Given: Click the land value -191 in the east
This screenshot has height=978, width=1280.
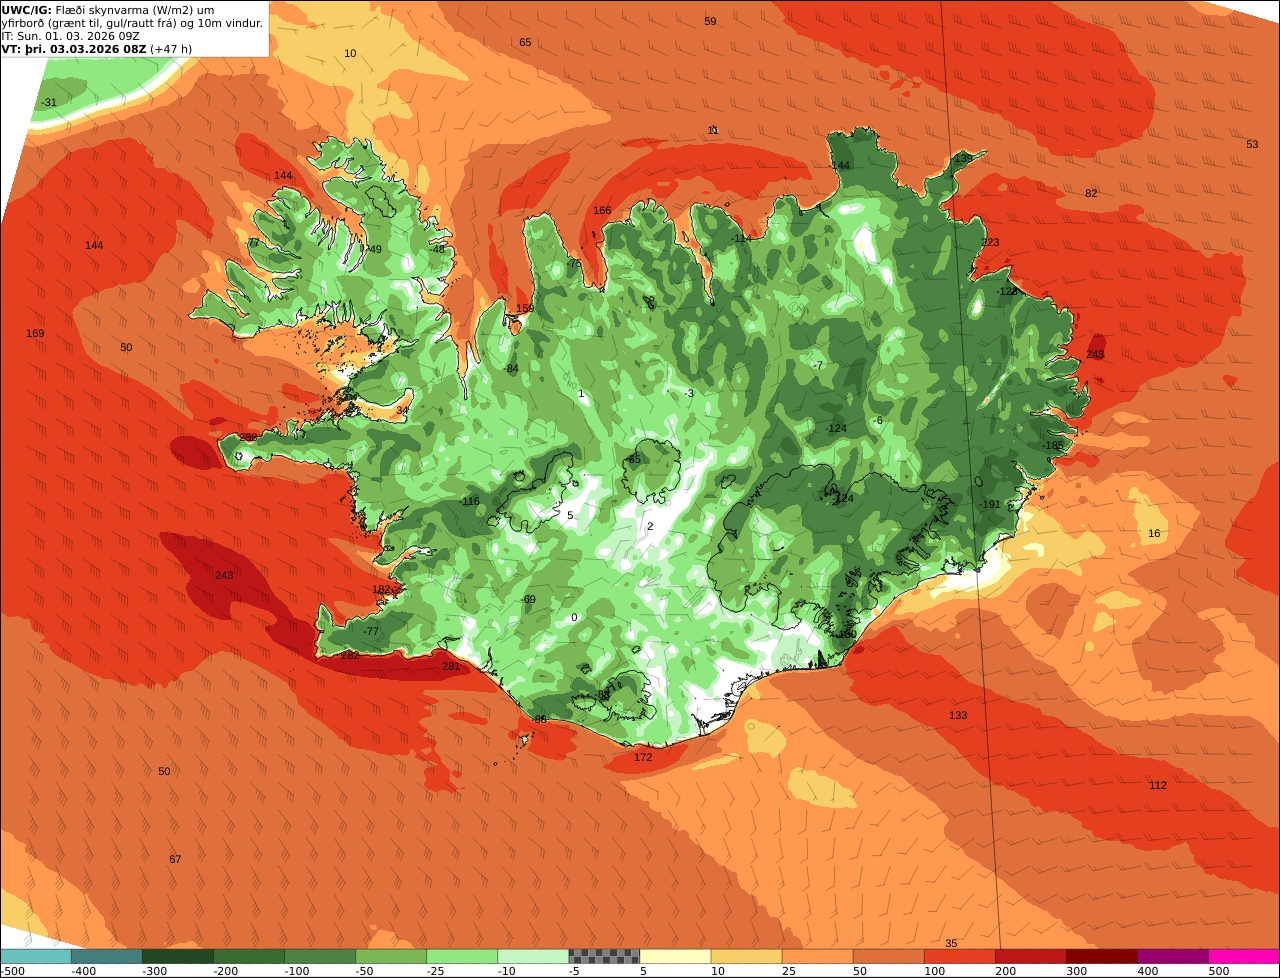Looking at the screenshot, I should pyautogui.click(x=989, y=504).
